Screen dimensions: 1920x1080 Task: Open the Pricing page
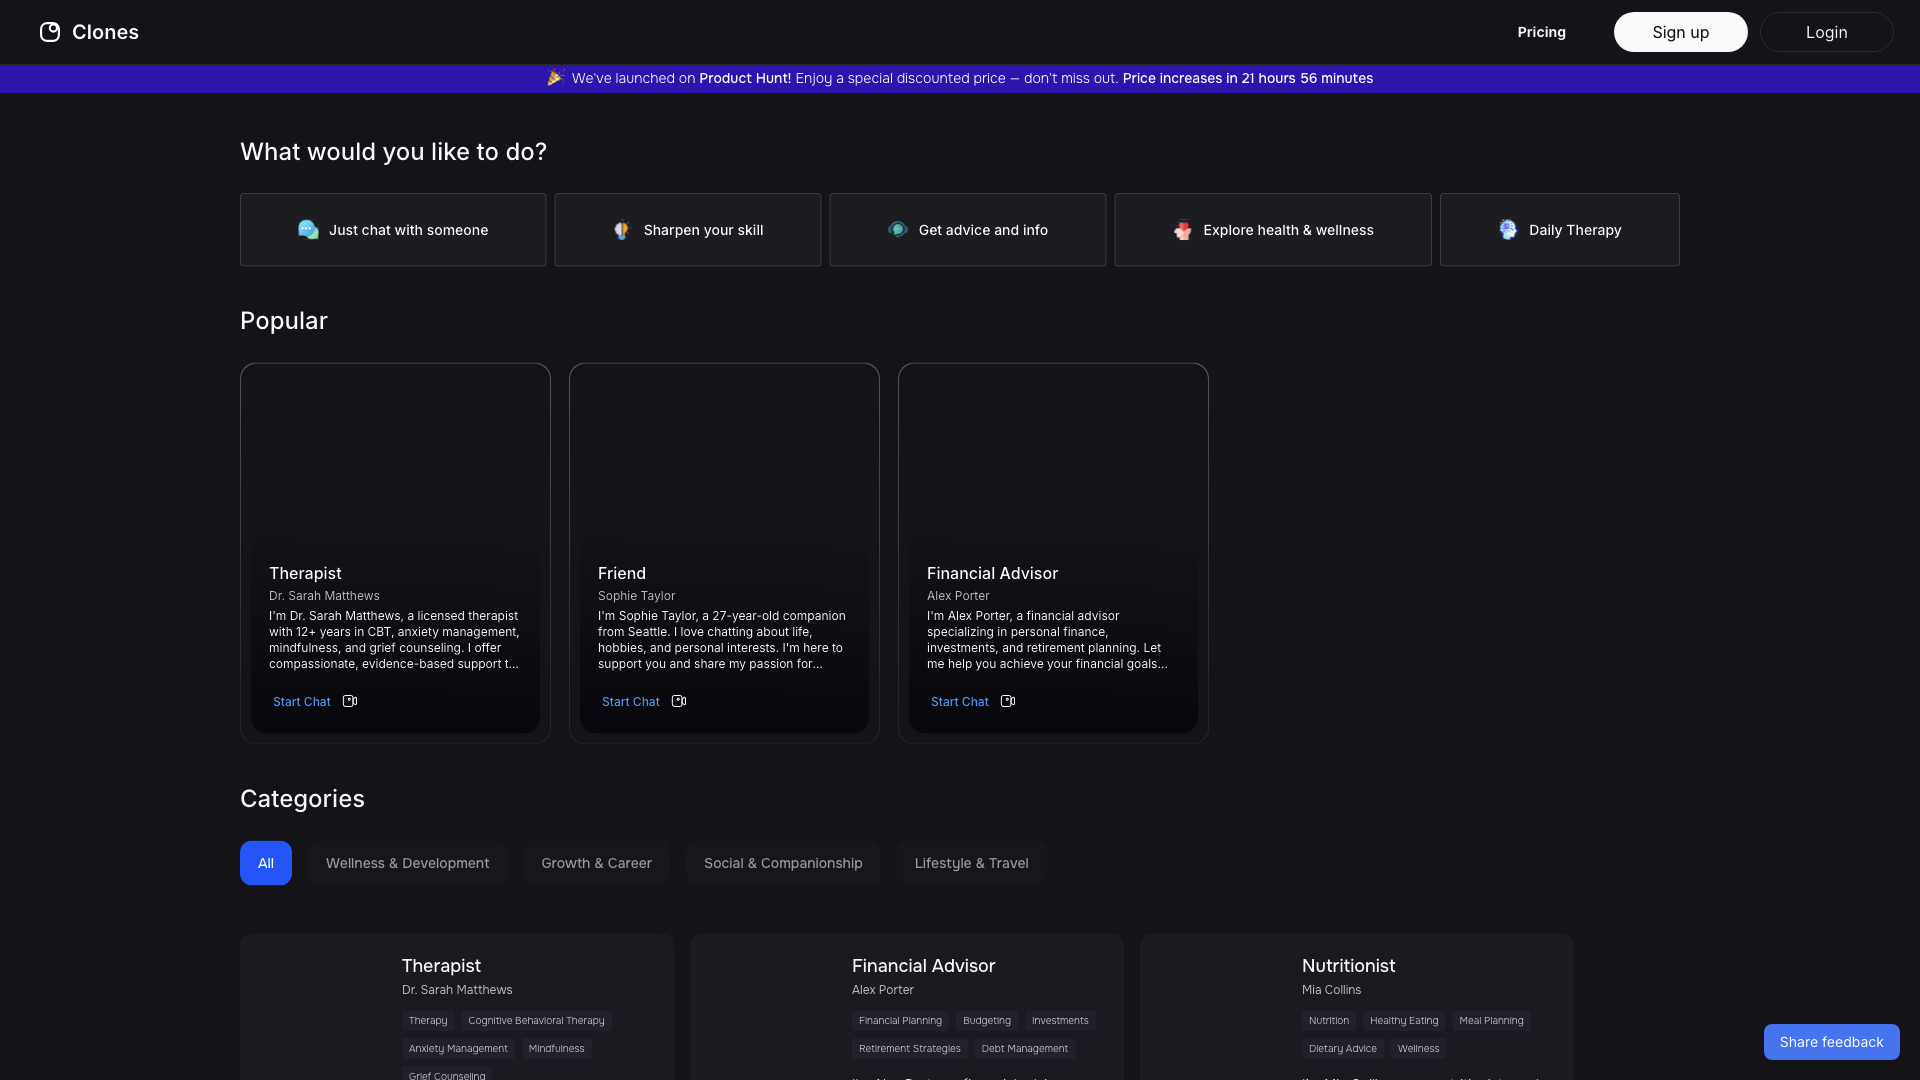[x=1541, y=32]
